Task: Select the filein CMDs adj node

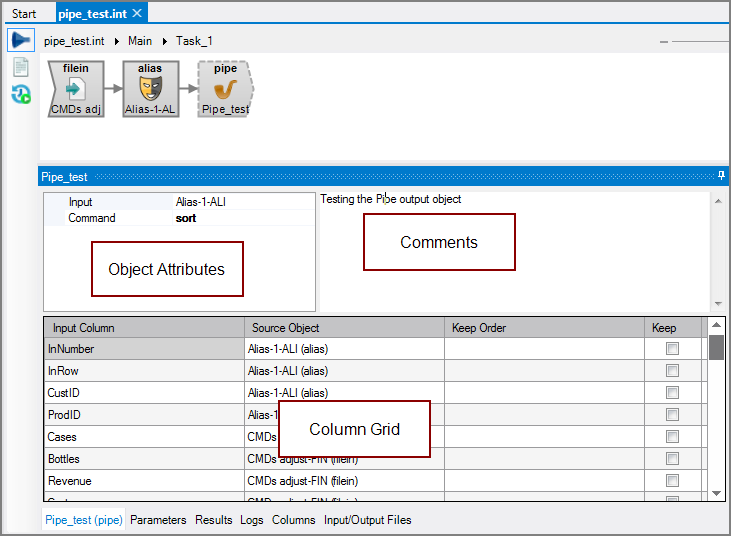Action: [76, 89]
